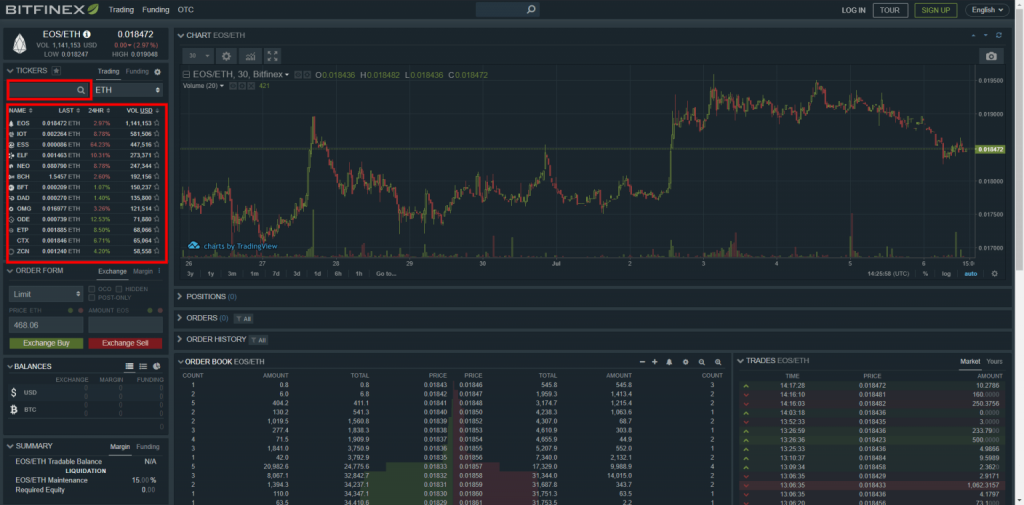
Task: Switch tickers to Funding tab
Action: (137, 71)
